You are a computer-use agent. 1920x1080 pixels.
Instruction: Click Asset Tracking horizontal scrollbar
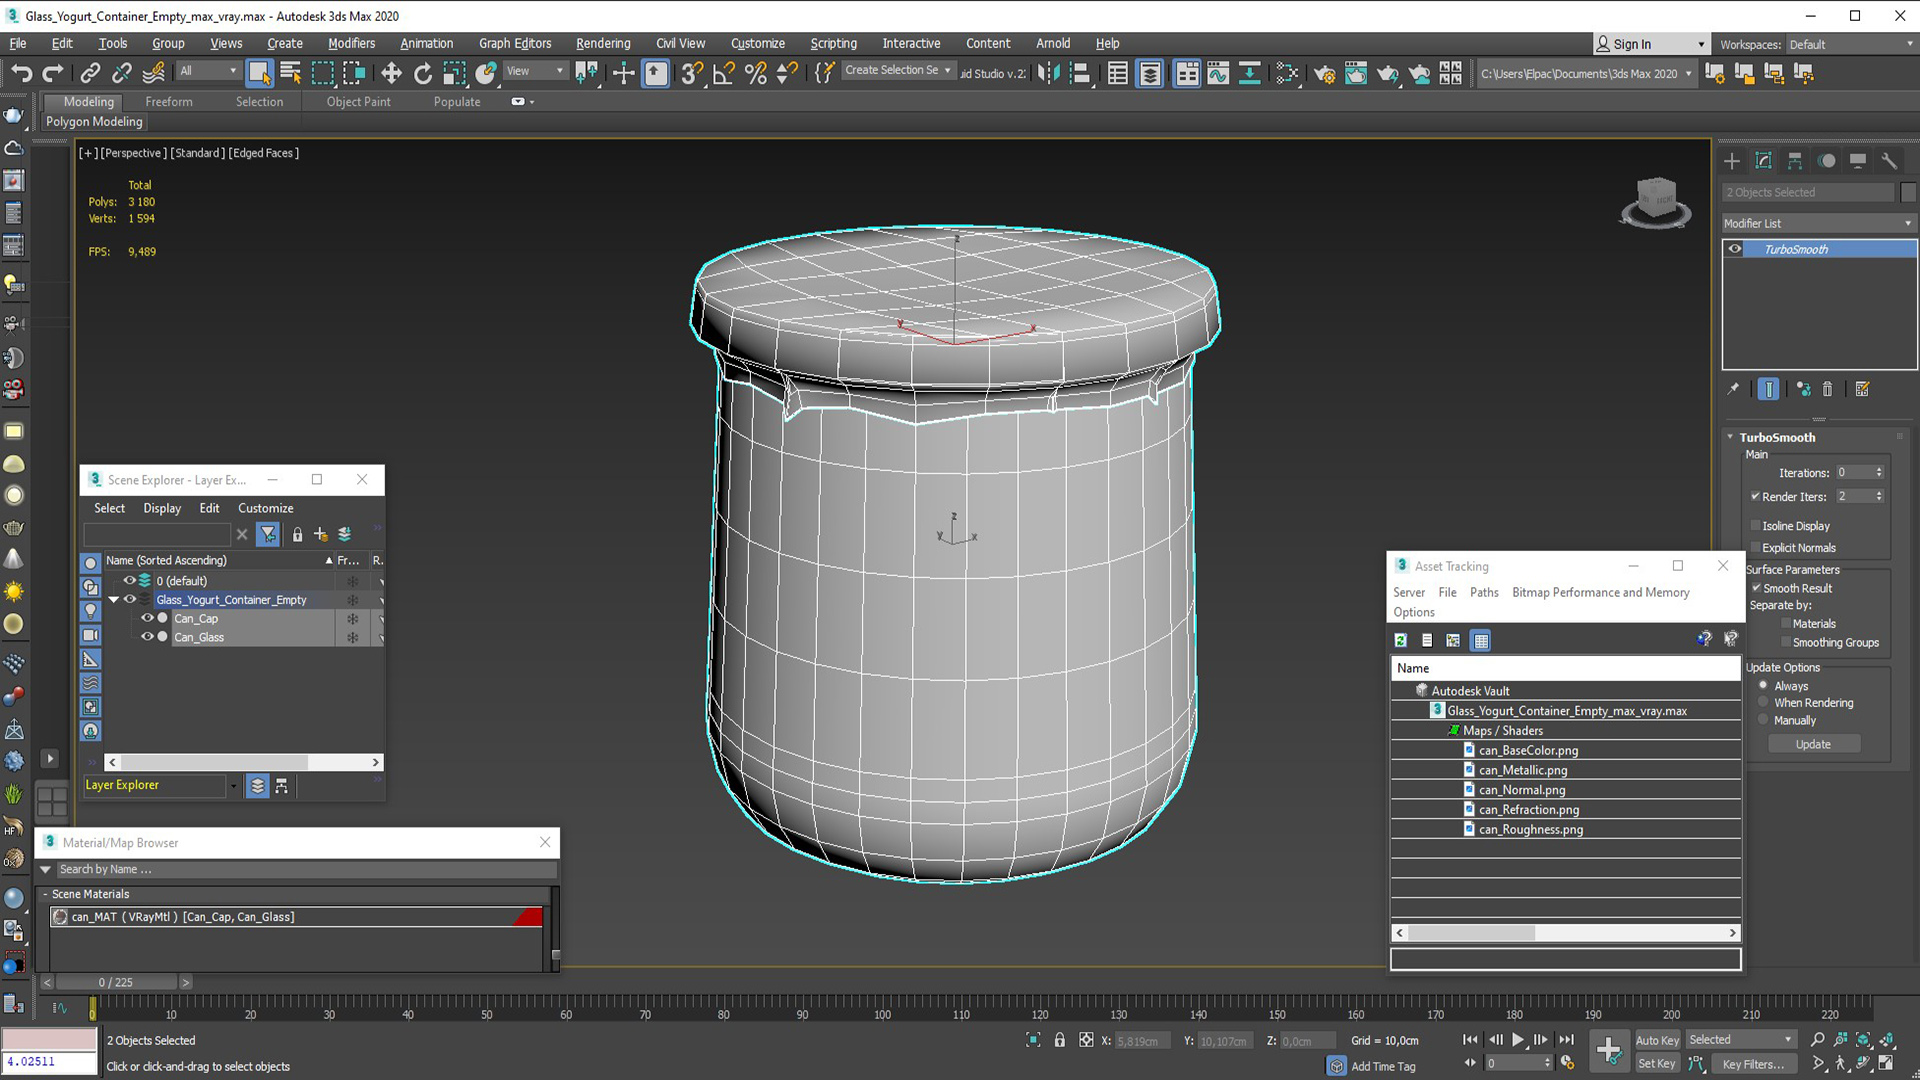[x=1471, y=933]
